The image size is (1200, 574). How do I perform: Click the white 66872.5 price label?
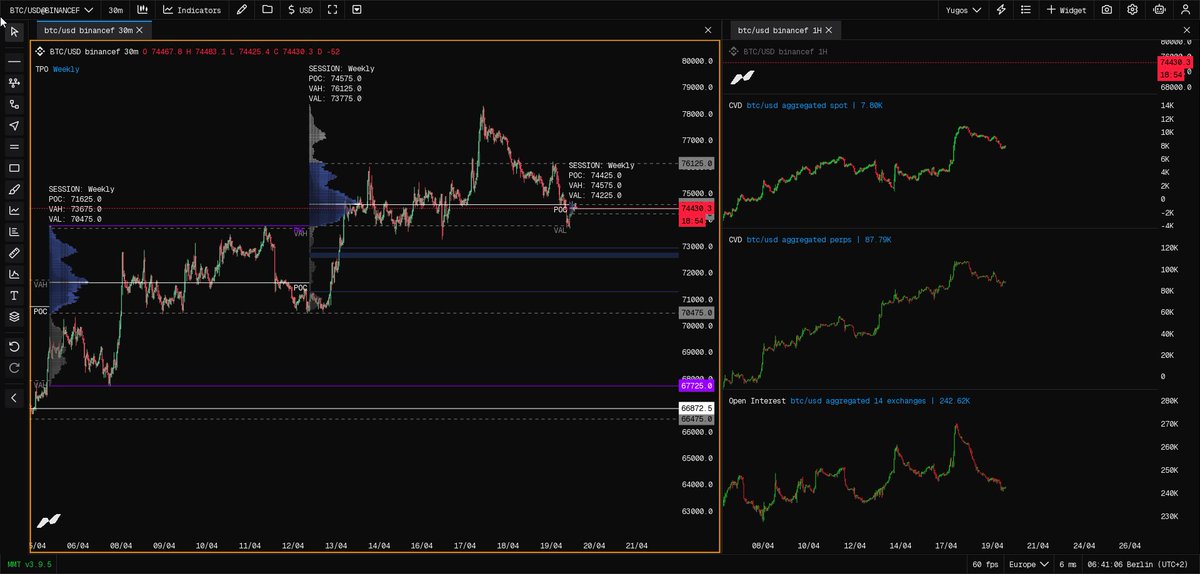click(695, 408)
